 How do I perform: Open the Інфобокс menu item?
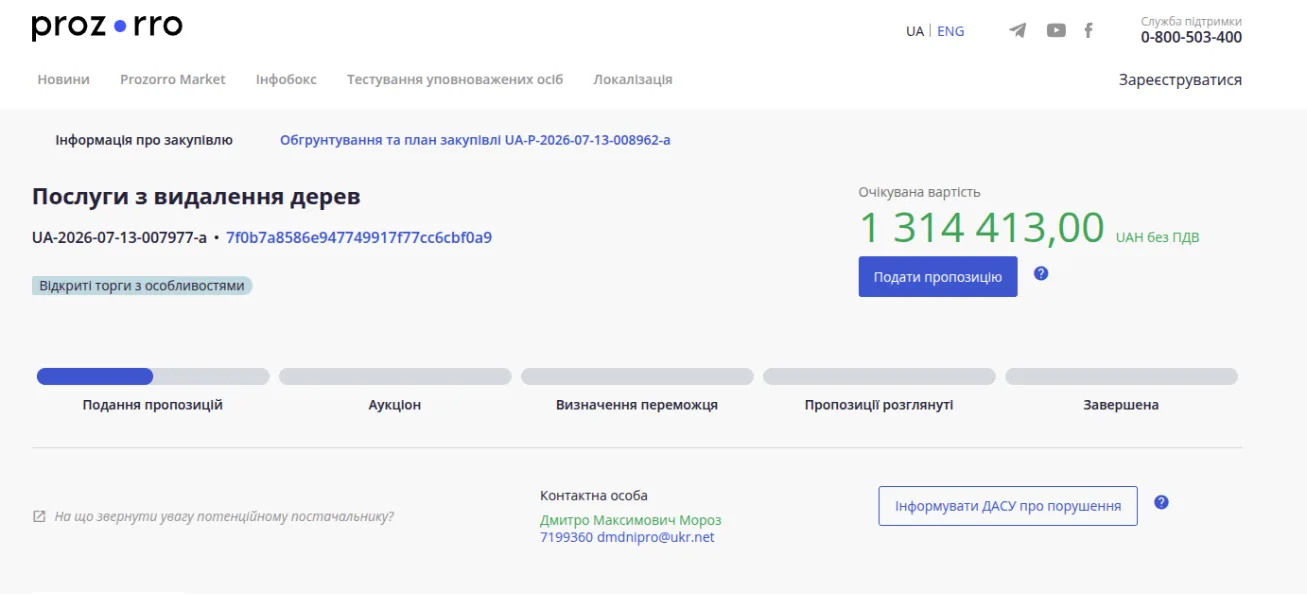point(286,79)
